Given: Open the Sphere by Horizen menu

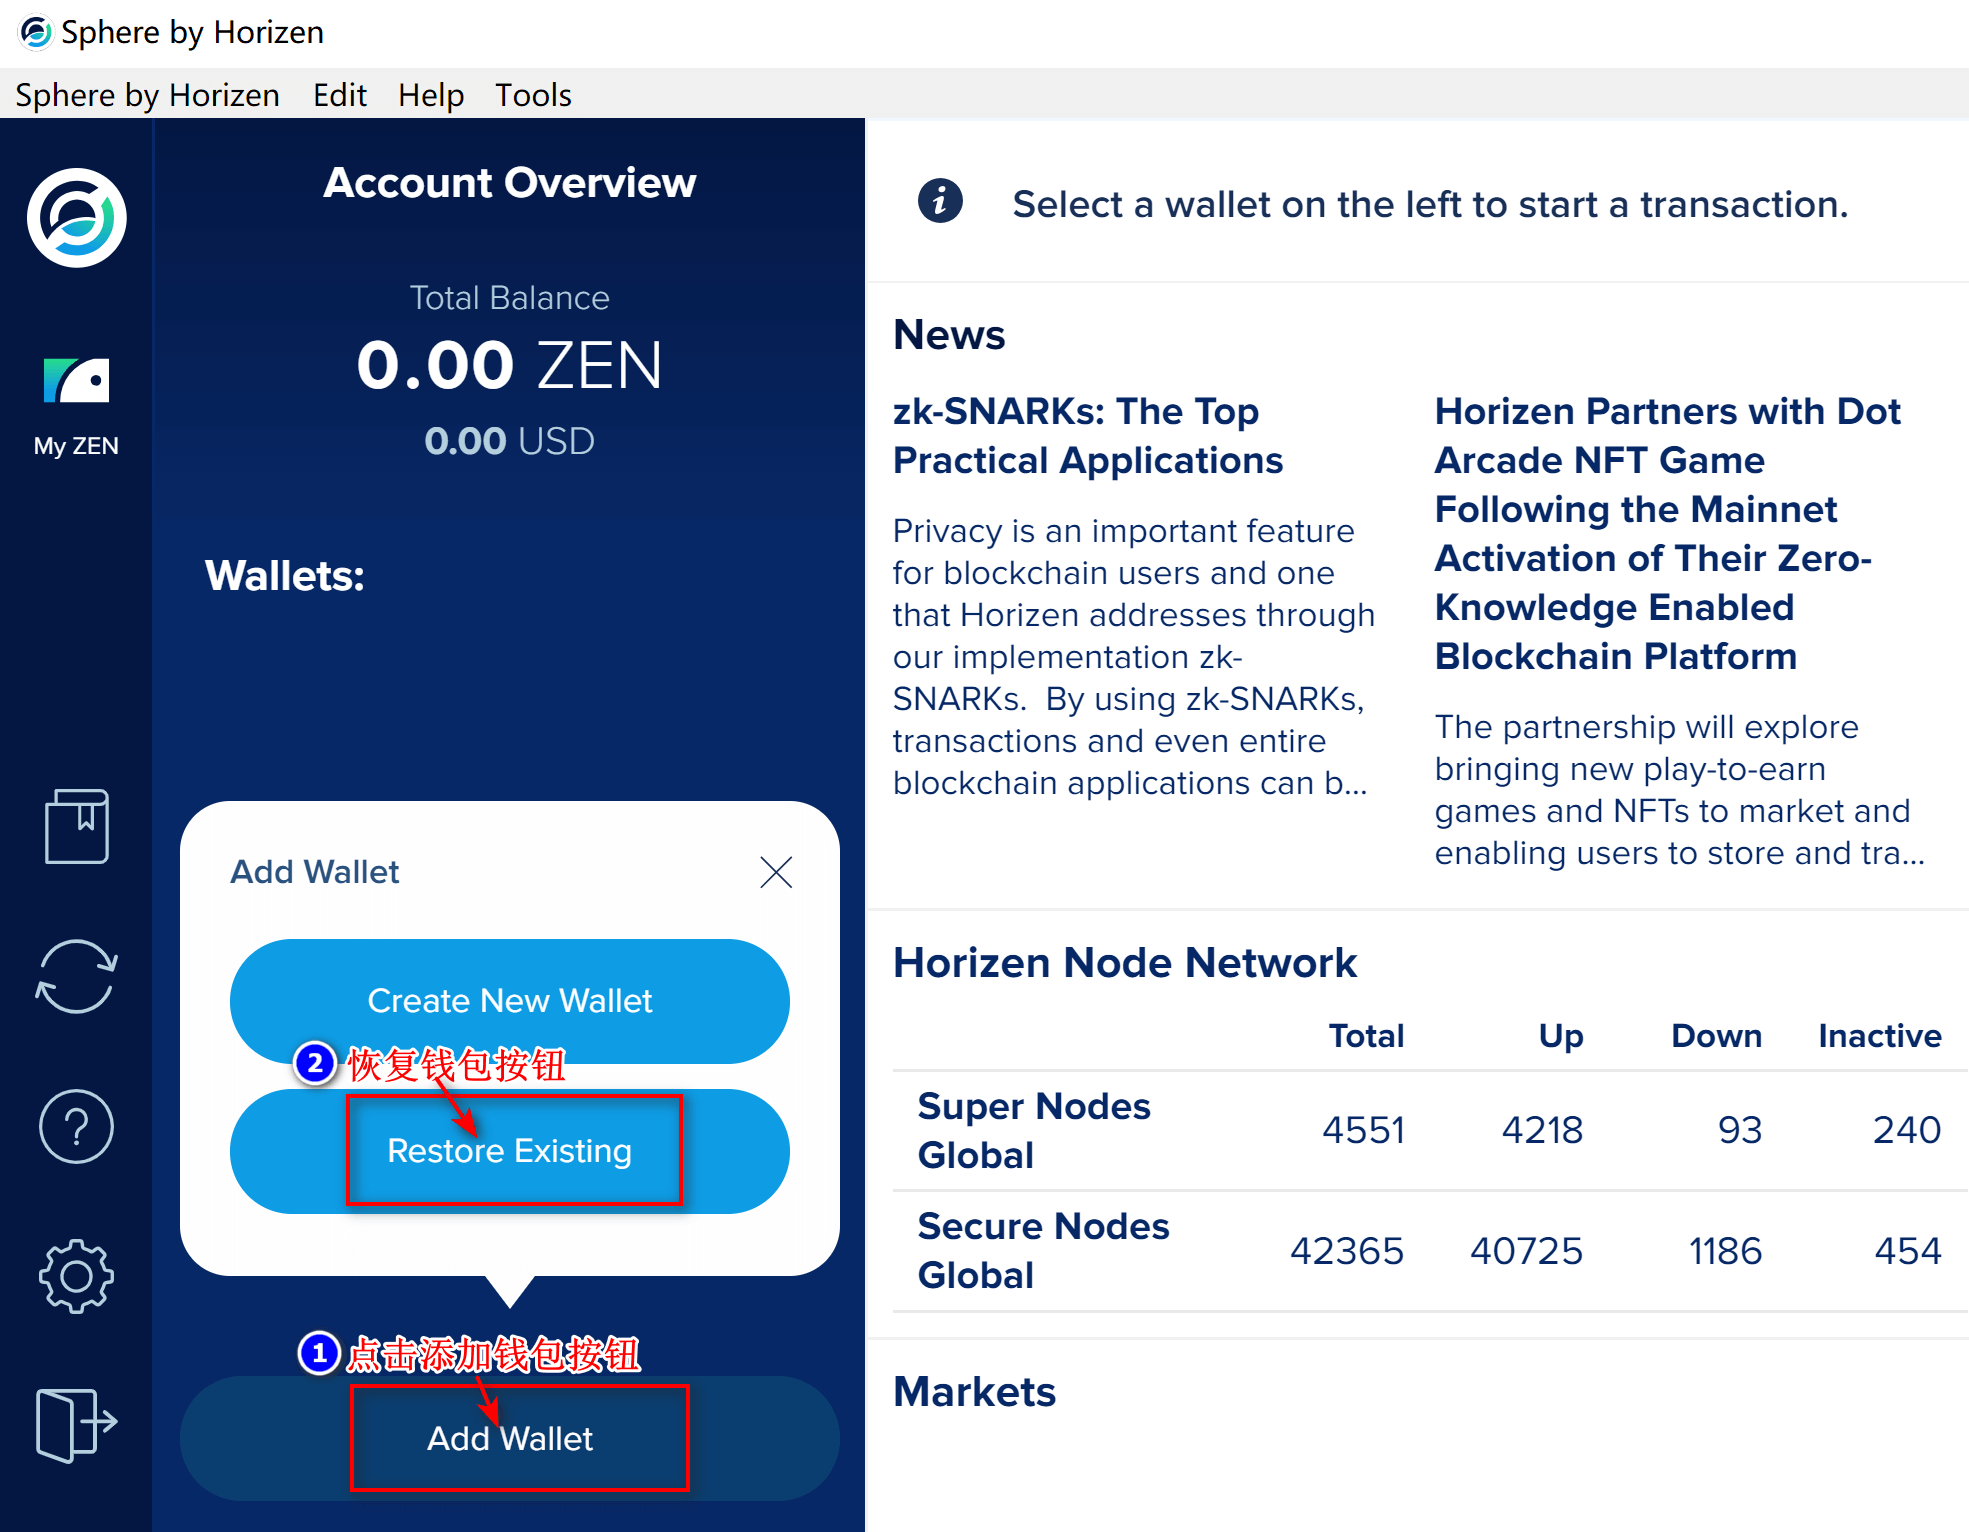Looking at the screenshot, I should tap(148, 95).
